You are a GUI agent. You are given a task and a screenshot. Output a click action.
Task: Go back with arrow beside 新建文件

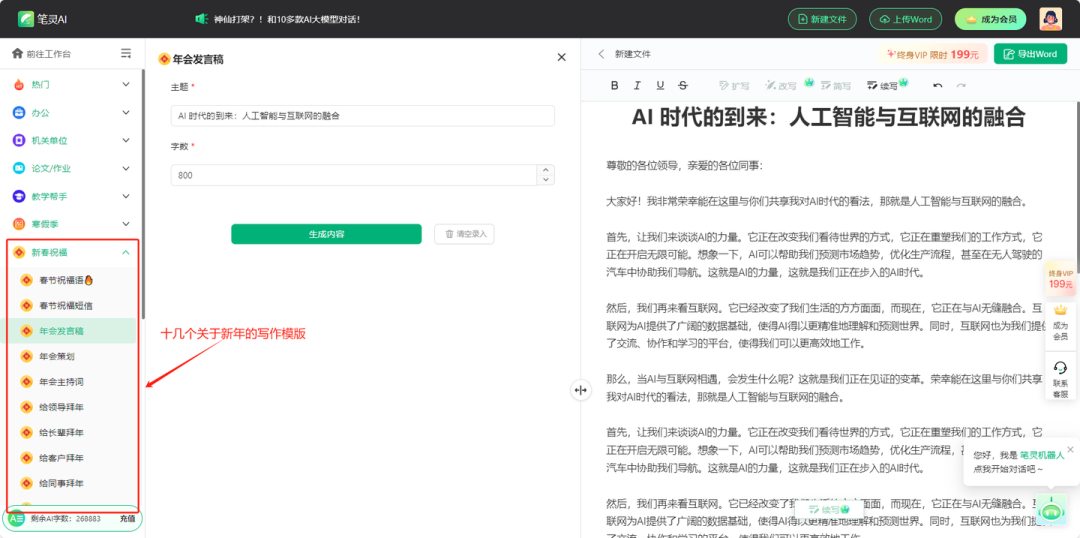[x=601, y=54]
